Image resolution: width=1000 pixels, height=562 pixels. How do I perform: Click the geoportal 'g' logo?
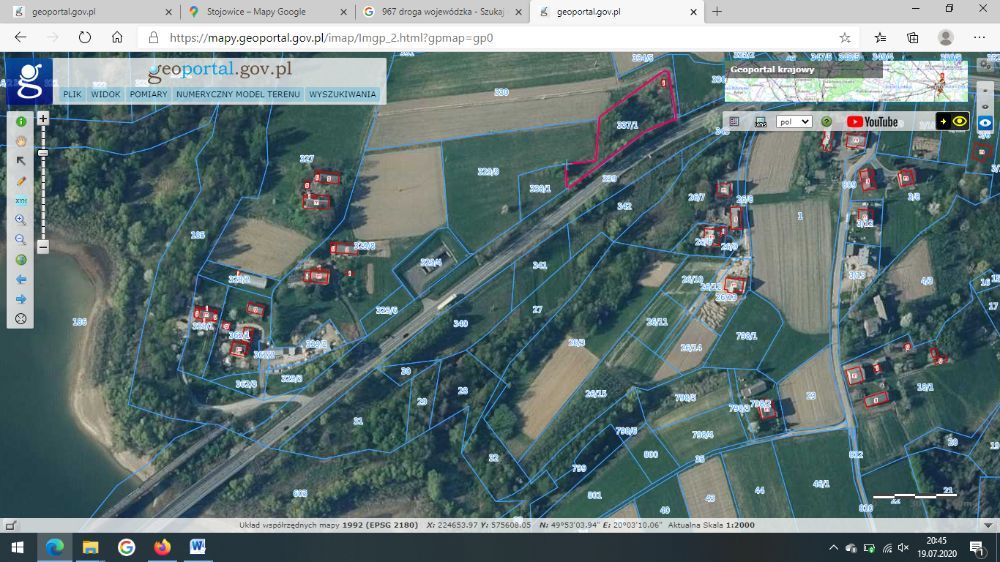(x=29, y=81)
